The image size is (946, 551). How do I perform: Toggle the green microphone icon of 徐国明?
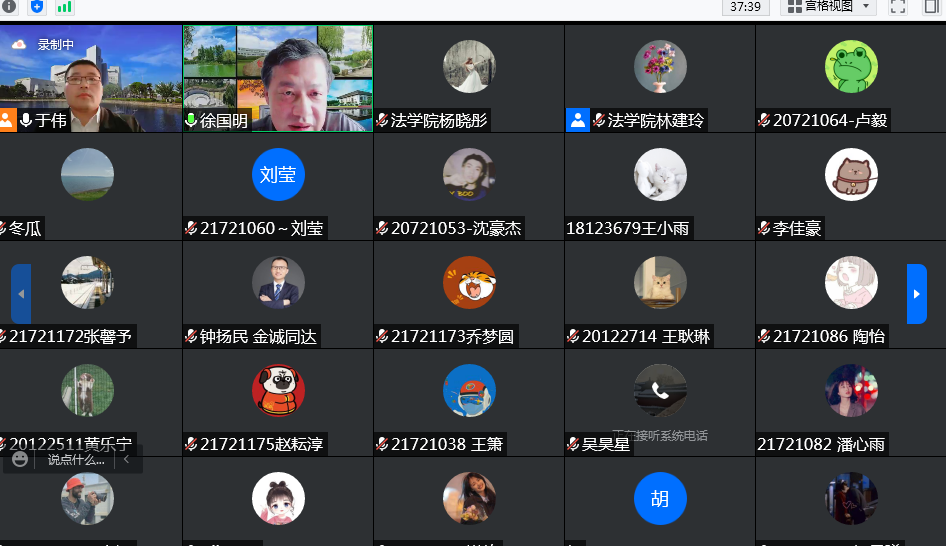coord(191,121)
